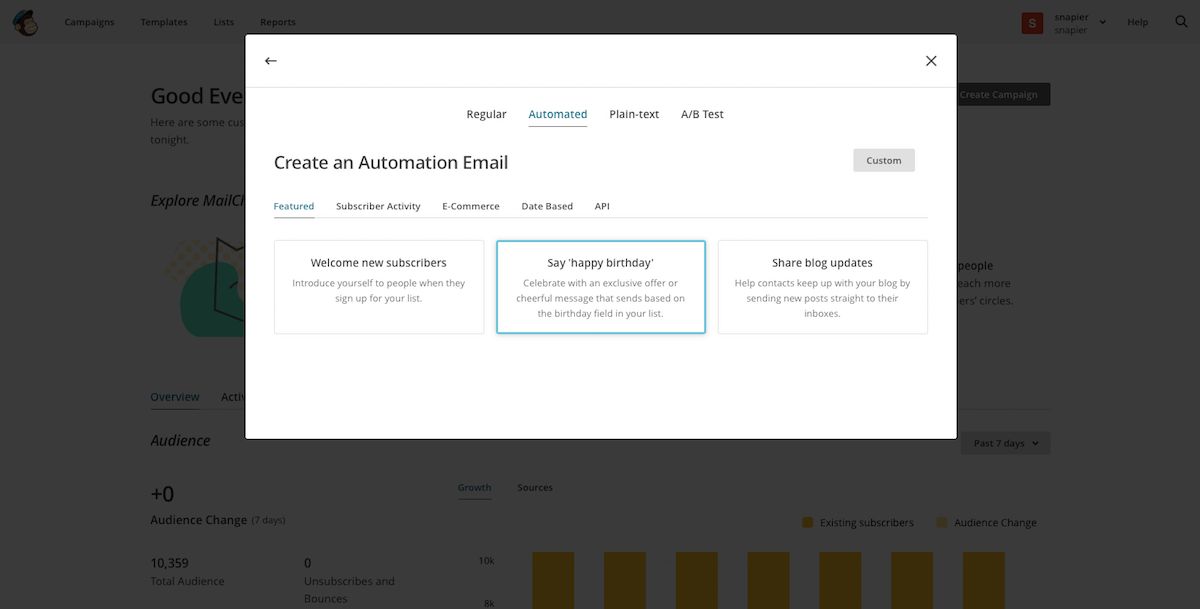Screen dimensions: 1200x609
Task: Choose the Say 'happy birthday' automation
Action: point(601,286)
